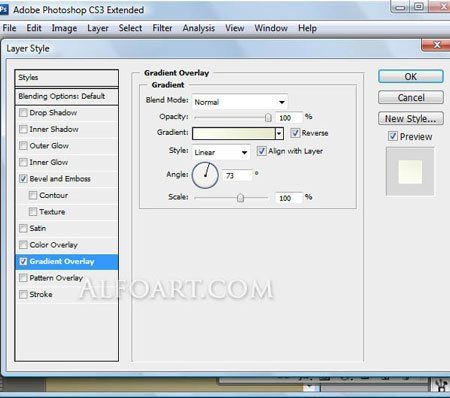
Task: Open the View menu
Action: [x=235, y=28]
